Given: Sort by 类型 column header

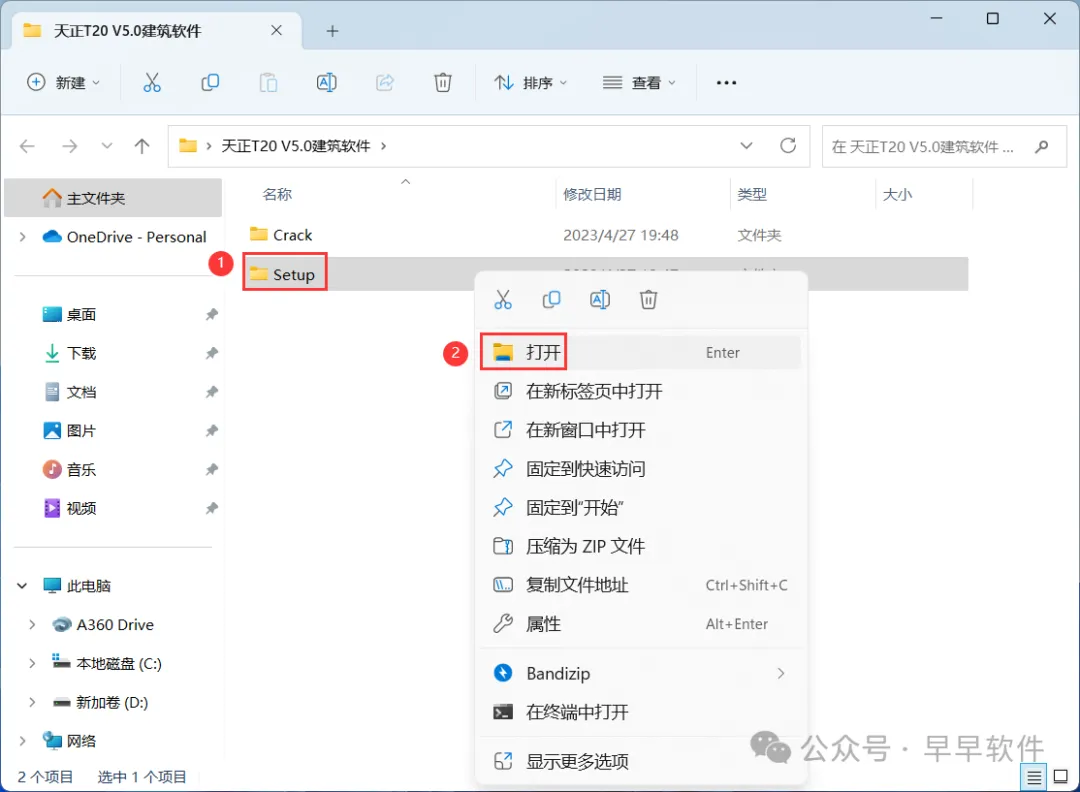Looking at the screenshot, I should (752, 195).
